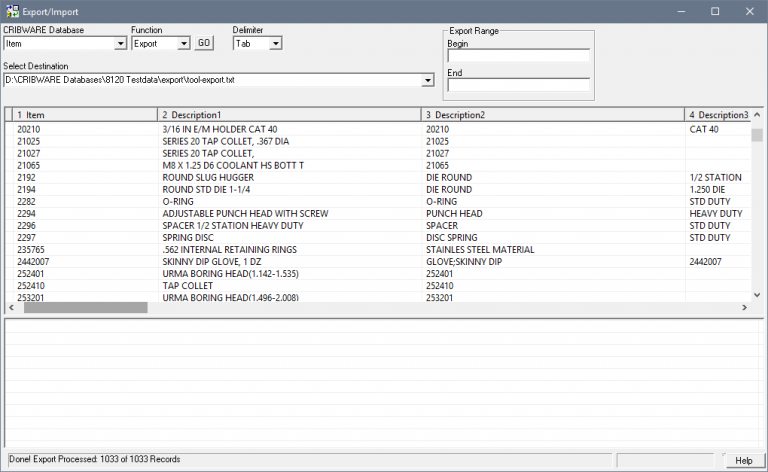
Task: Open the Delimiter dropdown set to Tab
Action: coord(276,44)
